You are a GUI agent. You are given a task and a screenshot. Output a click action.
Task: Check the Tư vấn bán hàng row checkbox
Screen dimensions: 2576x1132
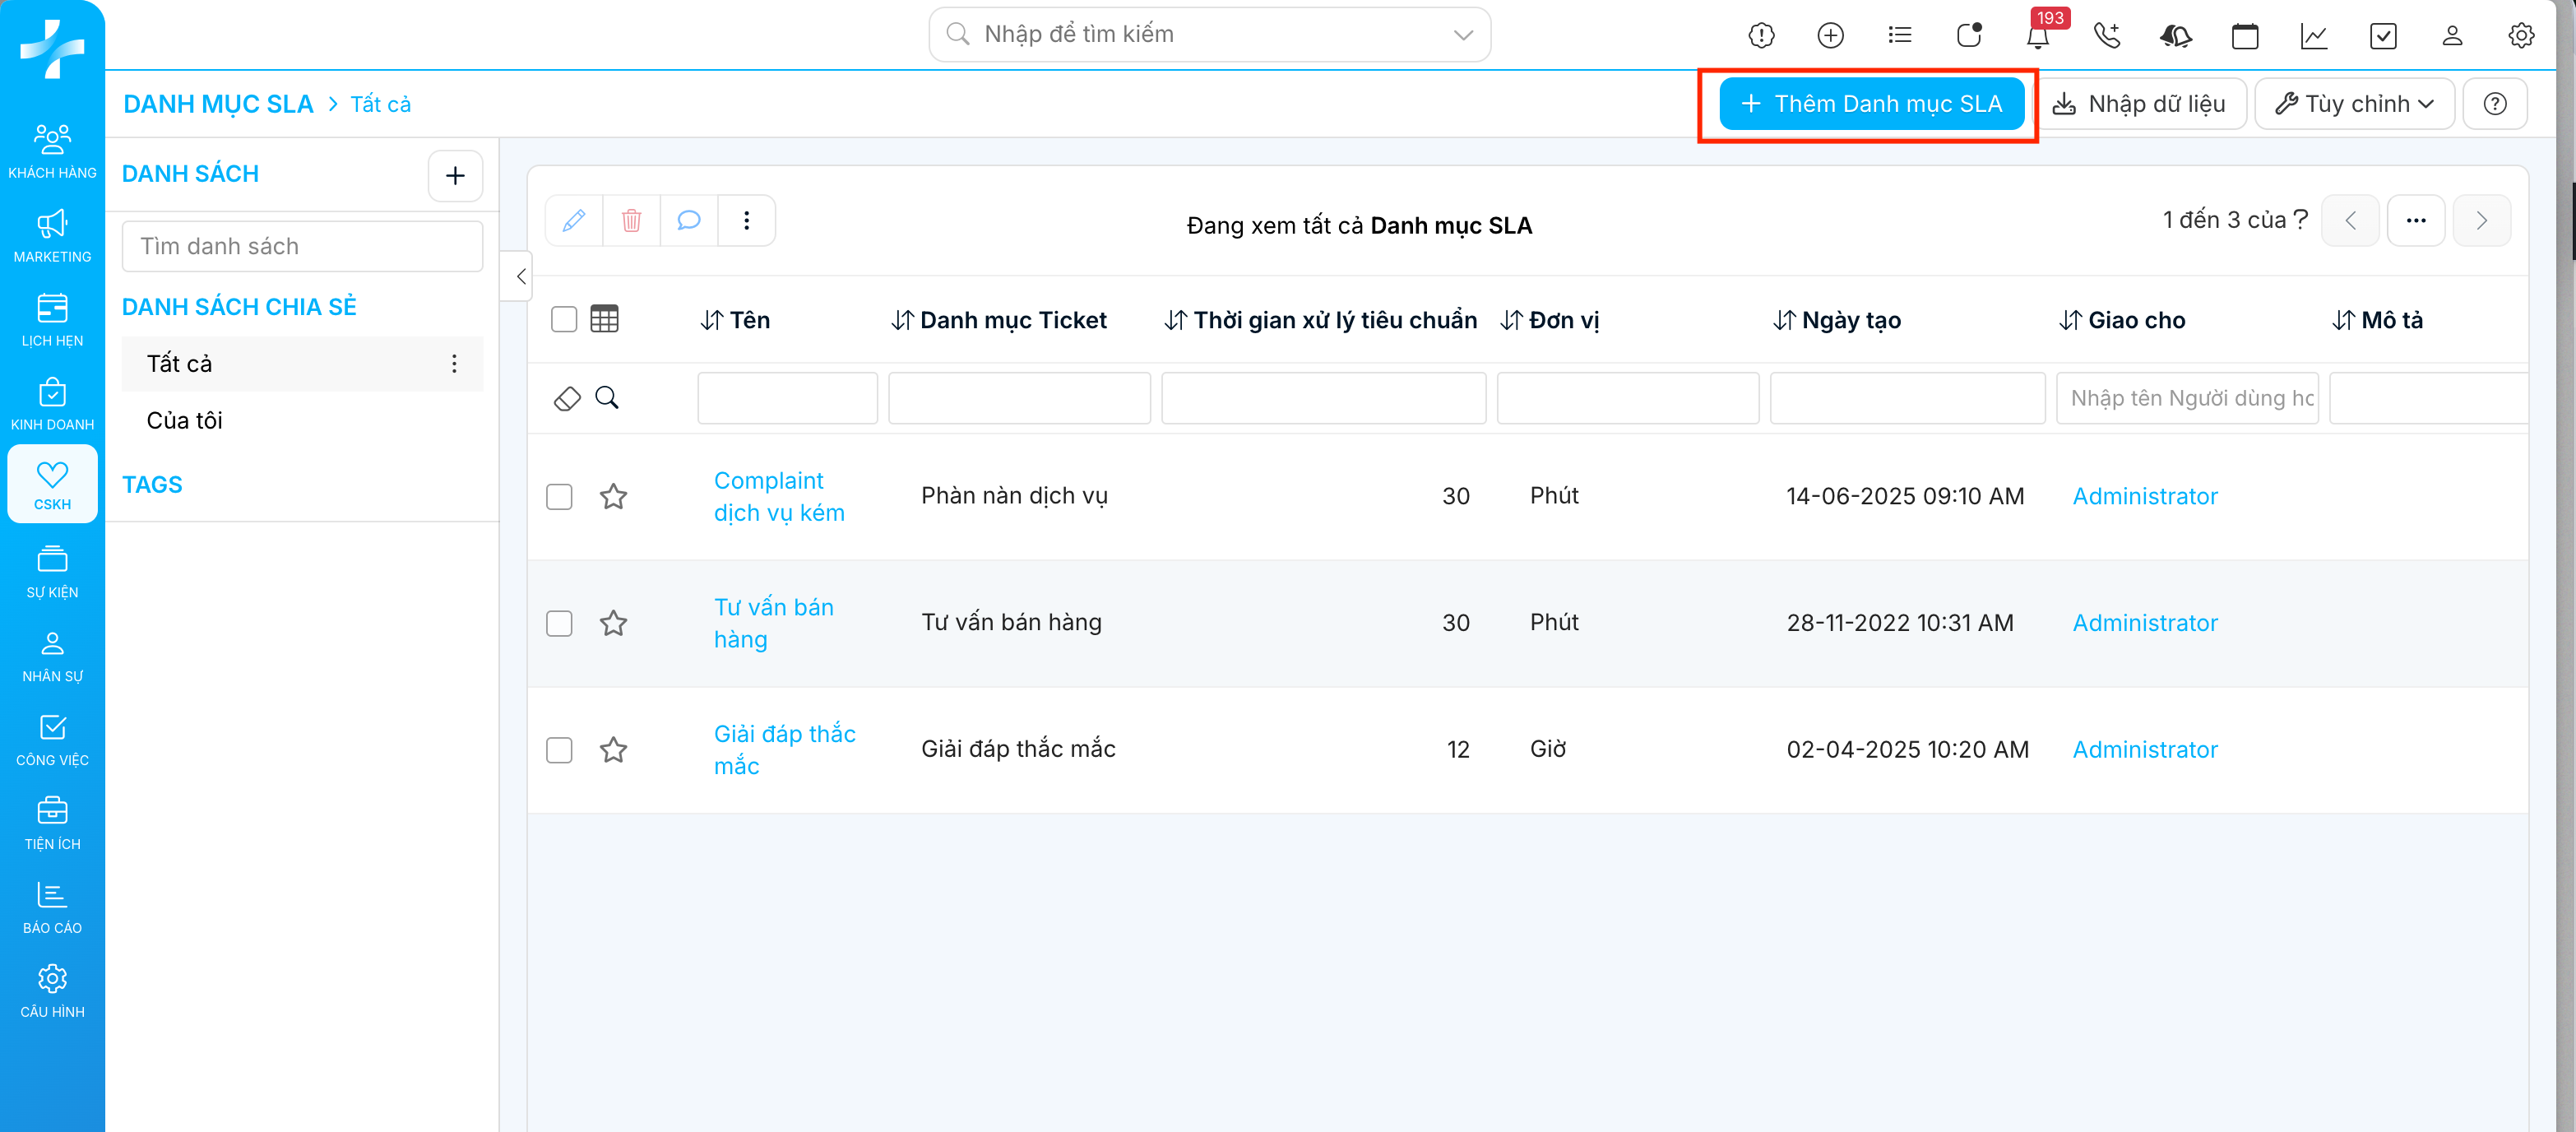pos(559,623)
